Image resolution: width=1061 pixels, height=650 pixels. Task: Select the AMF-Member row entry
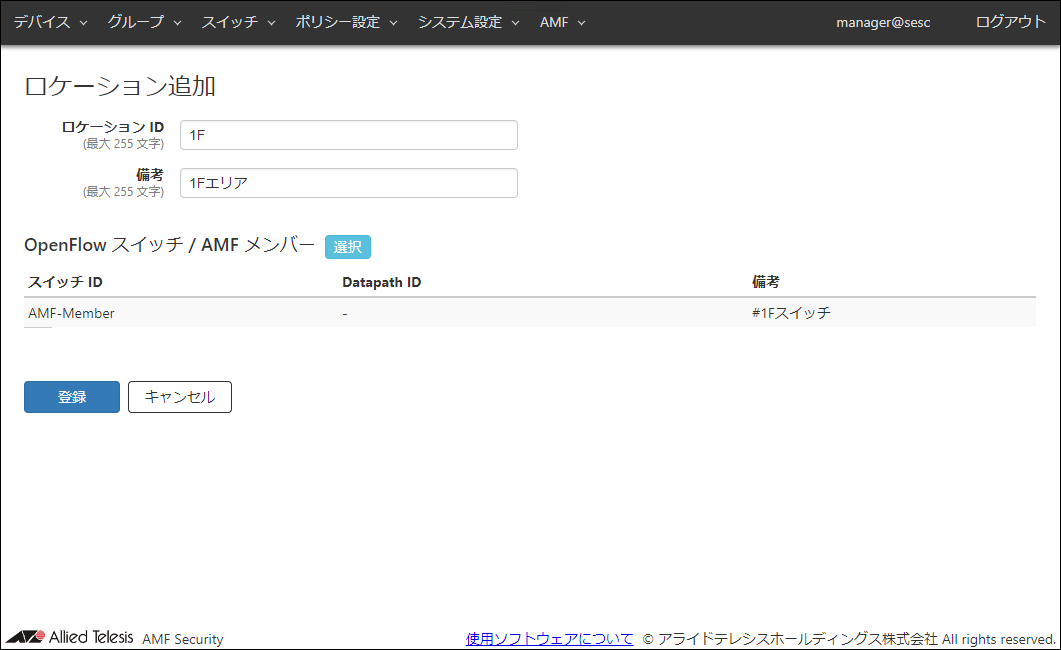point(71,313)
